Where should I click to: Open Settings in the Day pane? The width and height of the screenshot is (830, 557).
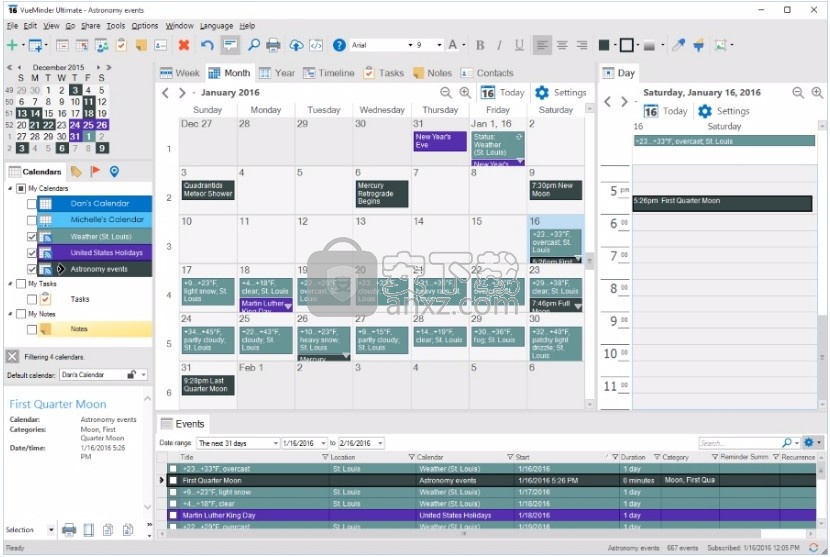tap(724, 111)
